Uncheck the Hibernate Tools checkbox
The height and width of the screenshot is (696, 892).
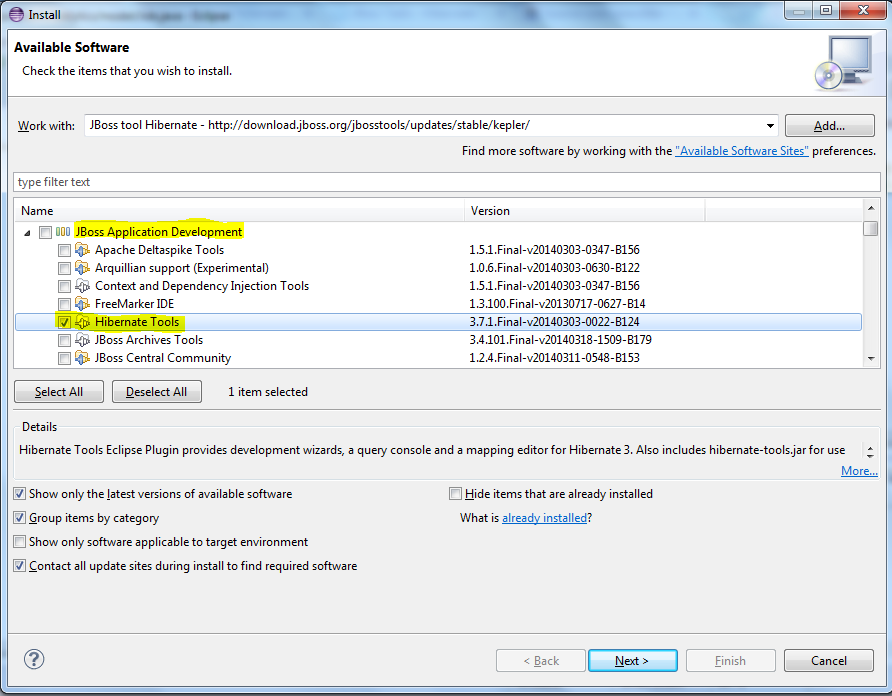tap(64, 322)
